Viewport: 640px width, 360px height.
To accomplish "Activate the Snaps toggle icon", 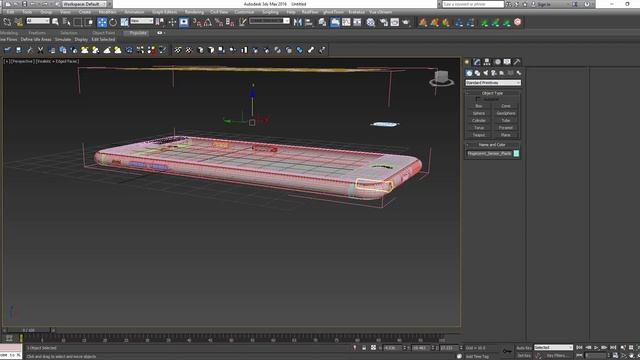I will tap(197, 22).
